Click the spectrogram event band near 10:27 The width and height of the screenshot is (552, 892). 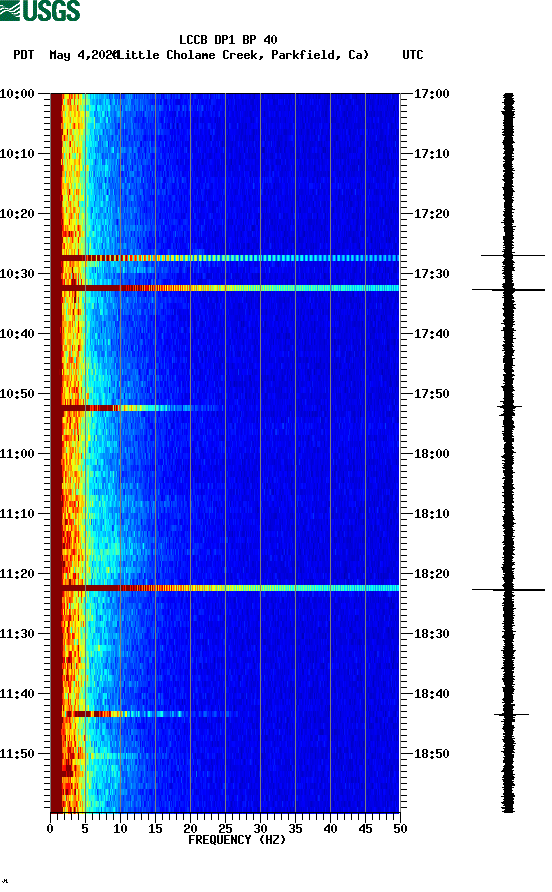tap(225, 258)
